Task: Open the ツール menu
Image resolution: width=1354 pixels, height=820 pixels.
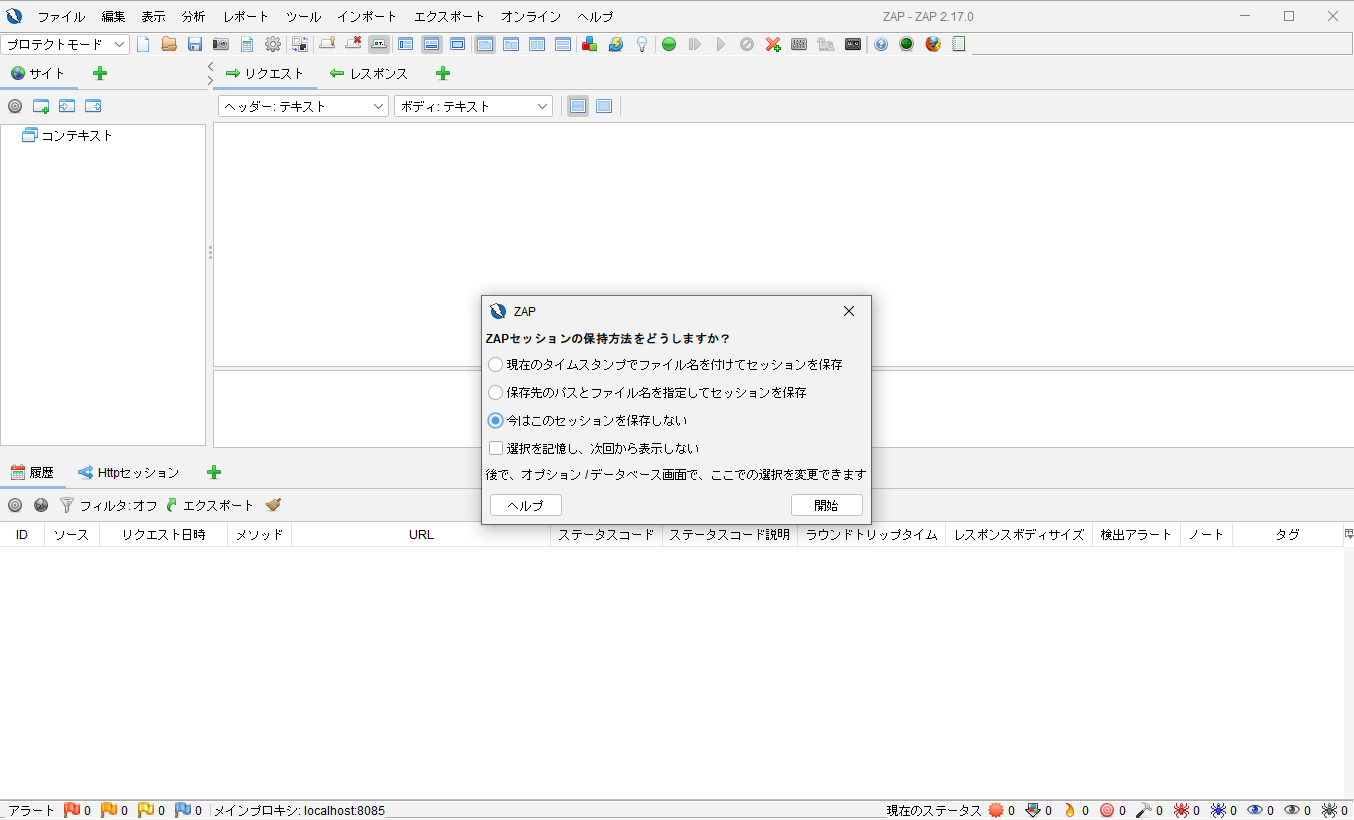Action: [x=303, y=17]
